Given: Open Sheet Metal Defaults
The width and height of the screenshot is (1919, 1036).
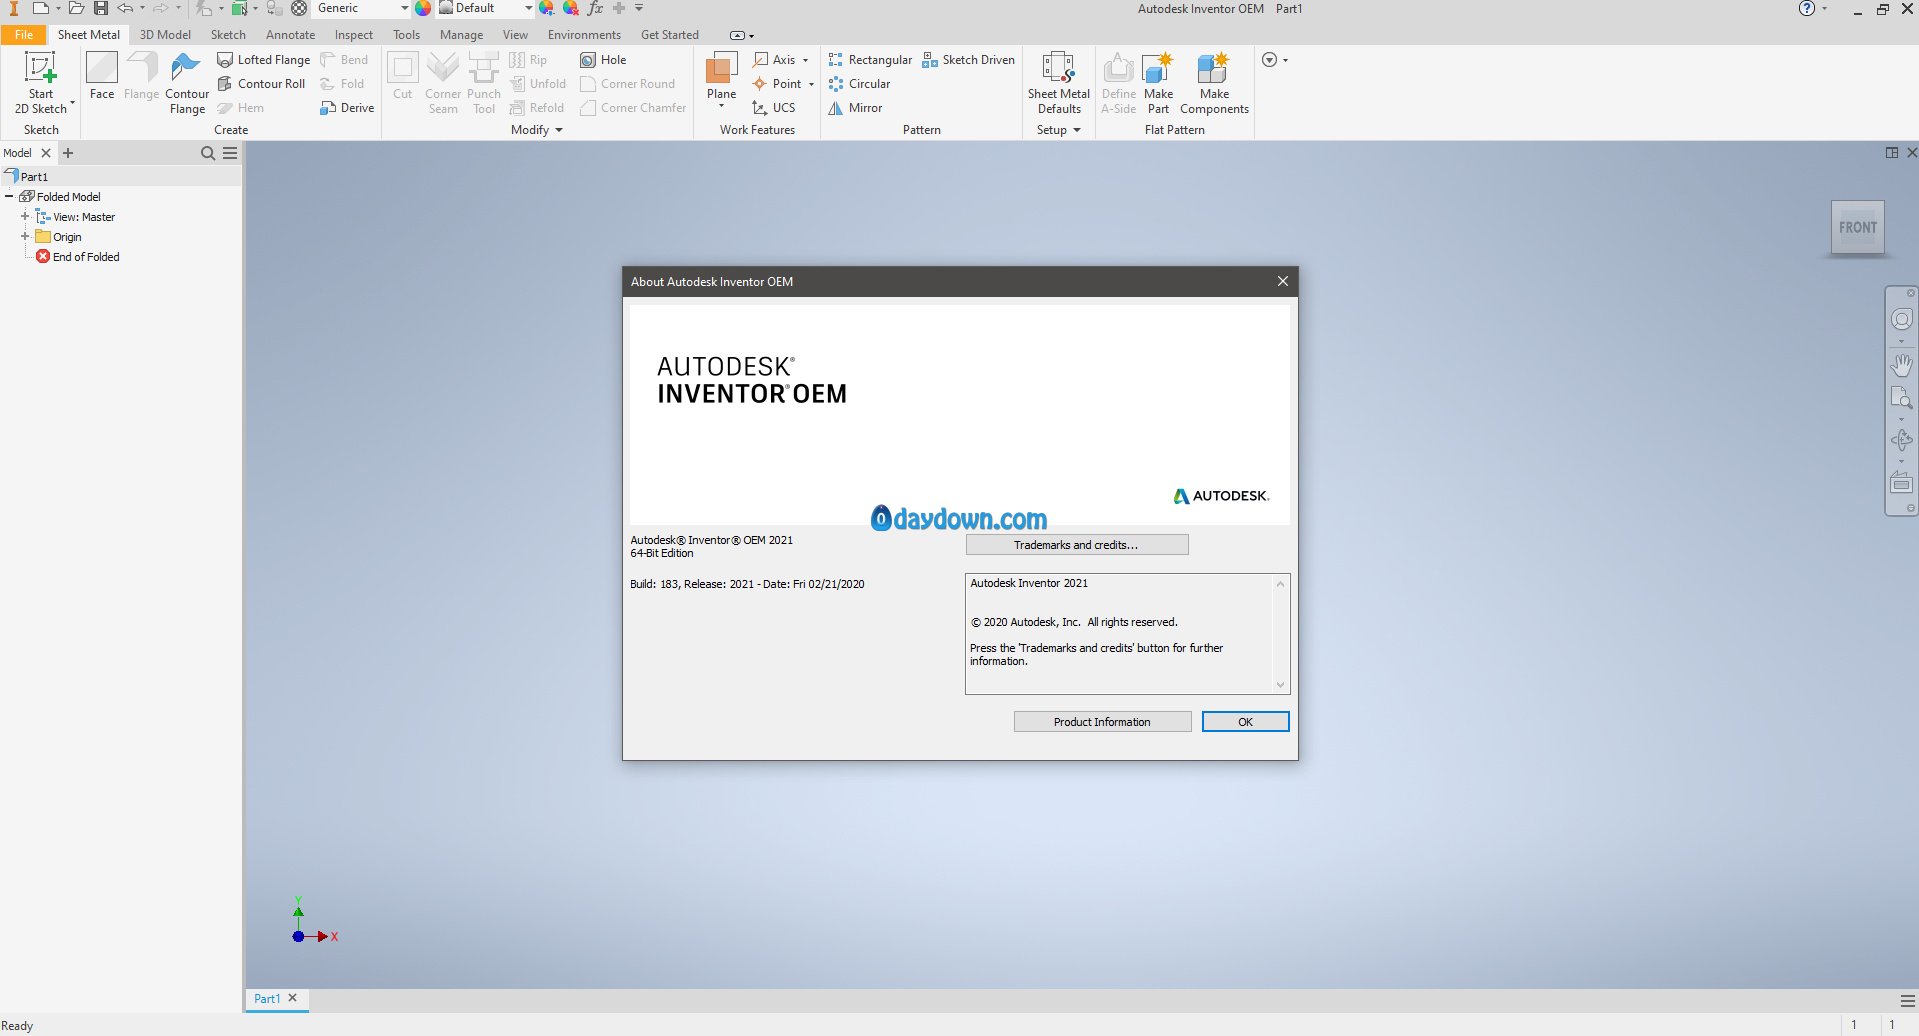Looking at the screenshot, I should coord(1059,83).
